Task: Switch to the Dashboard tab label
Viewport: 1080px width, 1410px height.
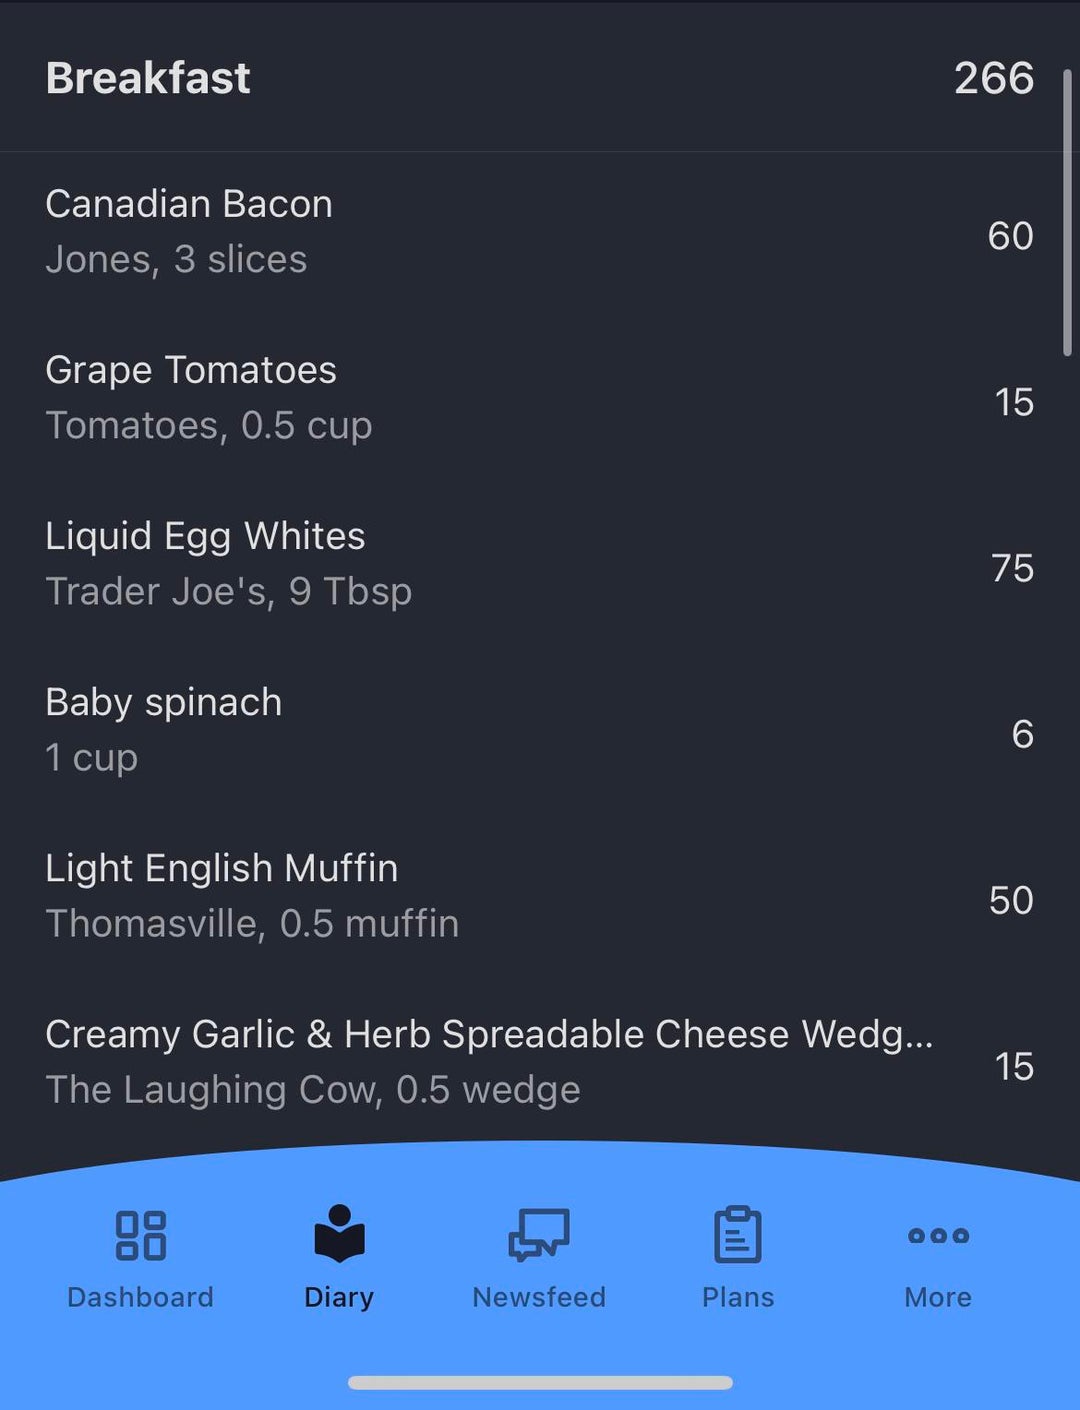Action: (x=140, y=1297)
